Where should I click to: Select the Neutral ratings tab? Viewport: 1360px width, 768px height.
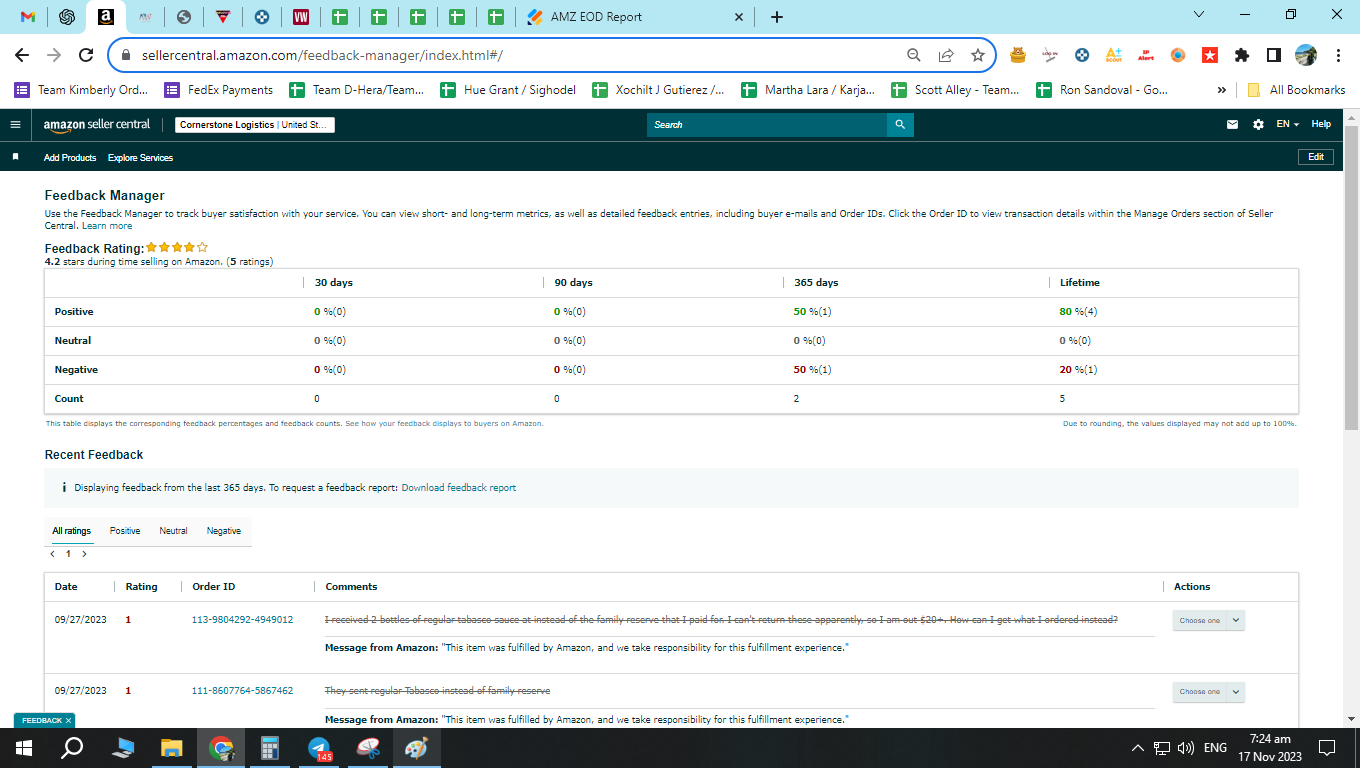coord(173,531)
